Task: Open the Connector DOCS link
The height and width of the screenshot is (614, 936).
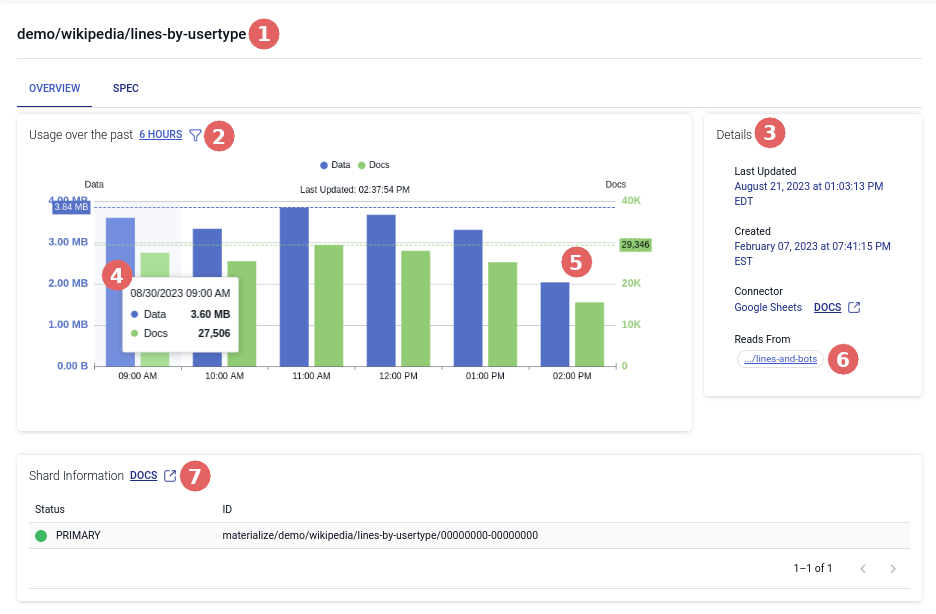Action: point(826,307)
